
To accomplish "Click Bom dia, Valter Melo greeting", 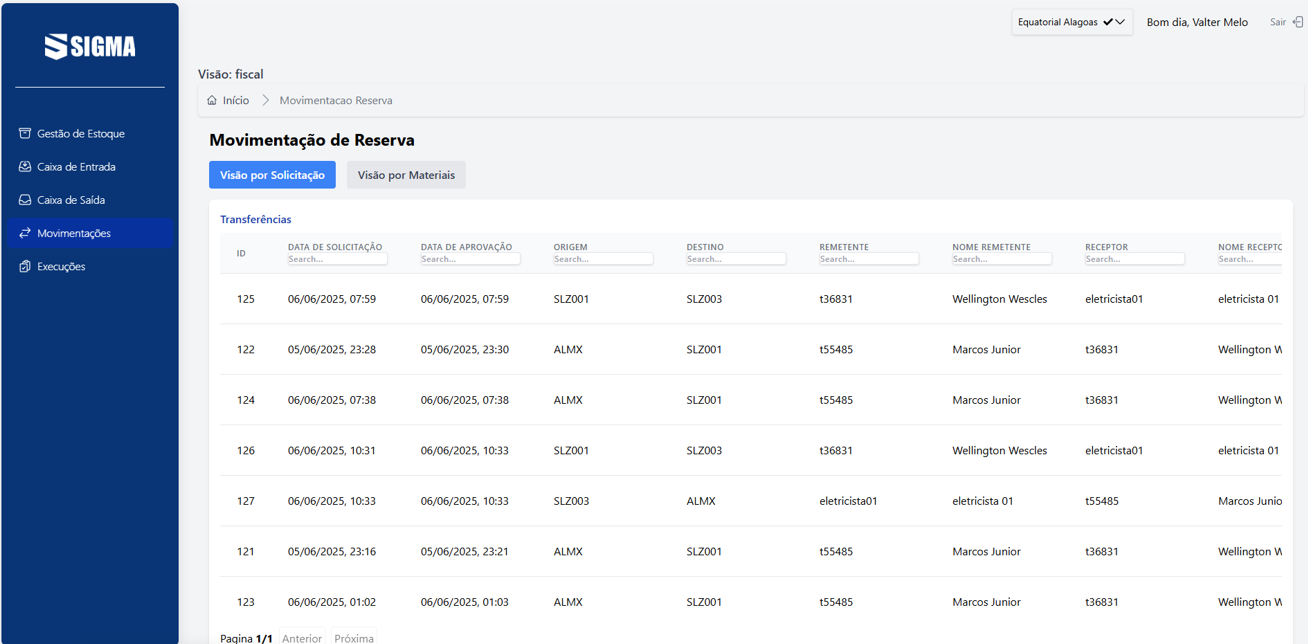I will 1197,22.
